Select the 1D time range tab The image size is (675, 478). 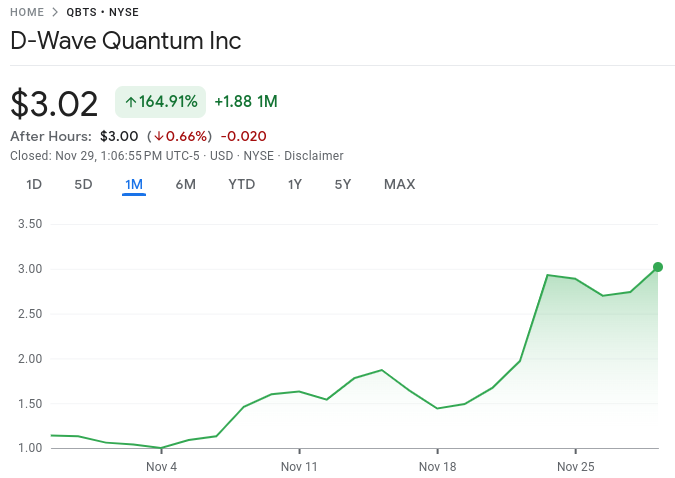coord(34,184)
